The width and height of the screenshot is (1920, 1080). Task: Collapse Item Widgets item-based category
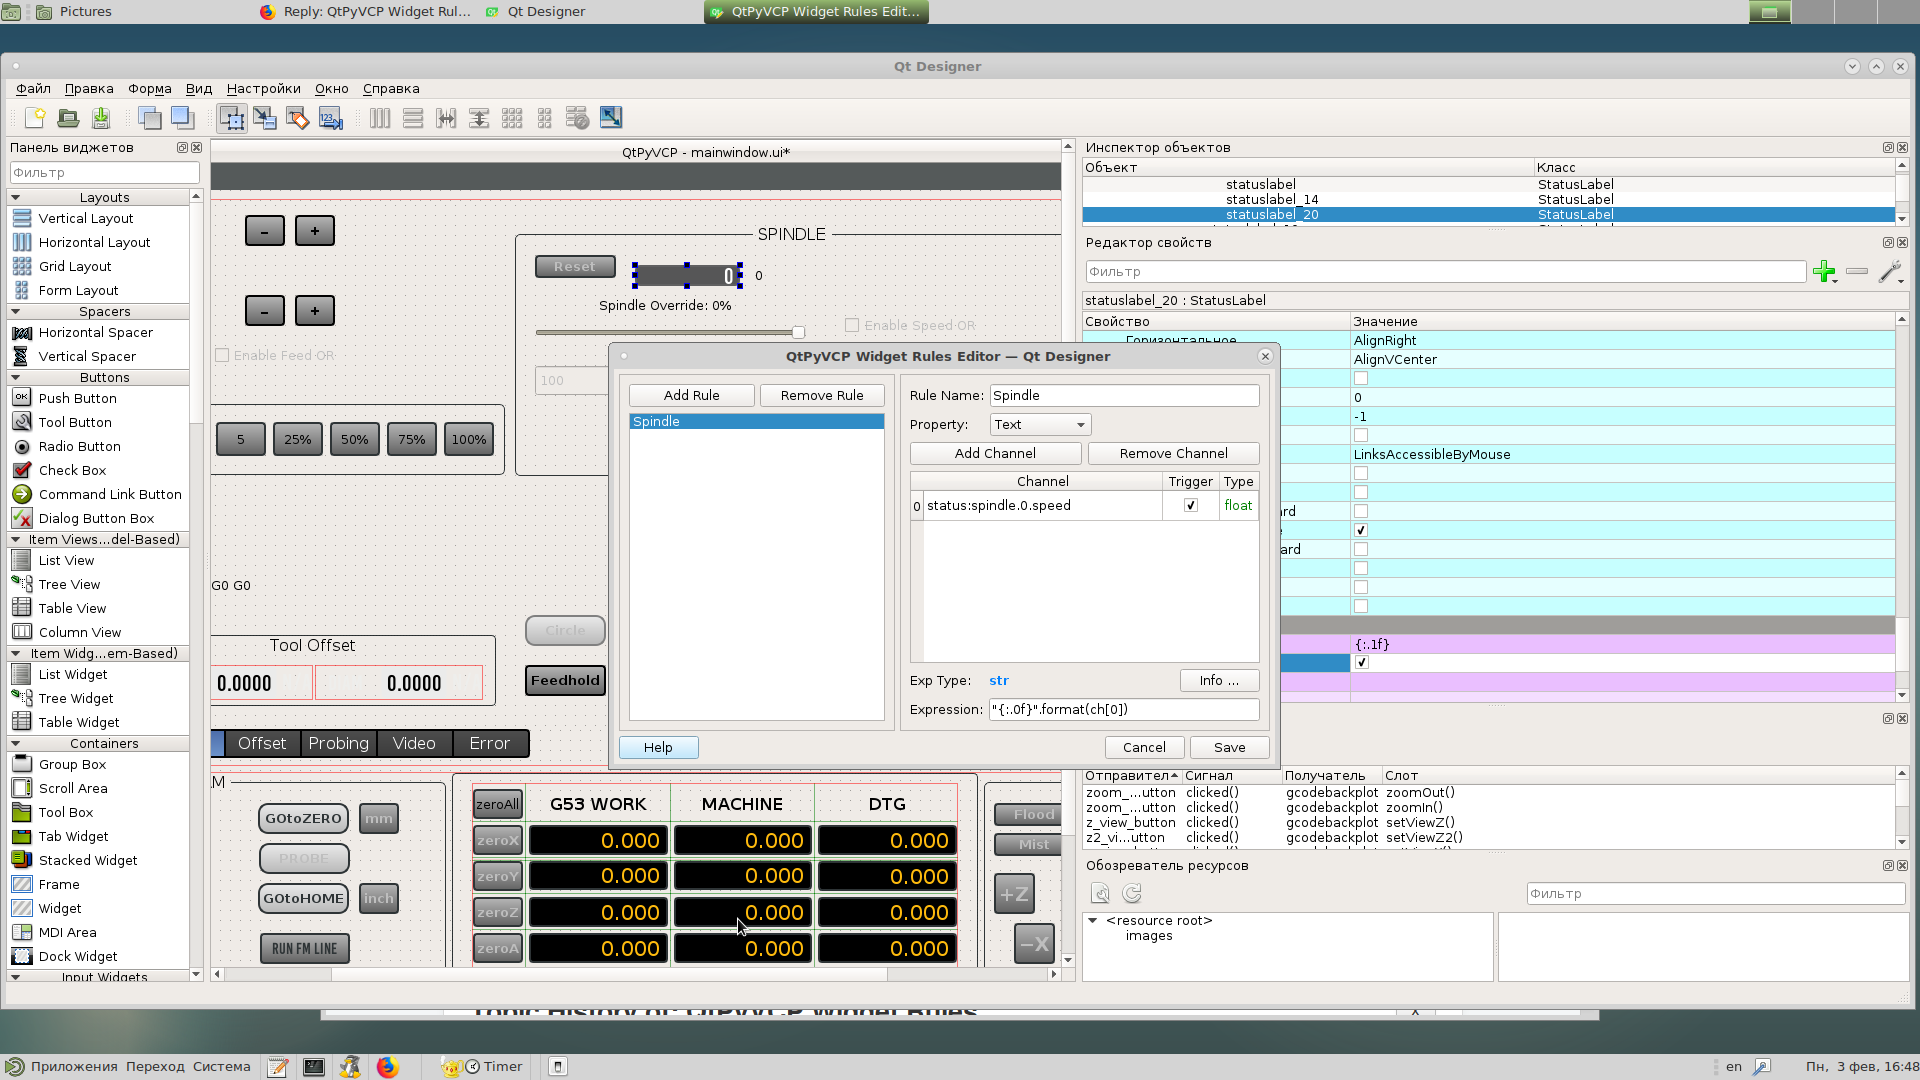[x=16, y=654]
